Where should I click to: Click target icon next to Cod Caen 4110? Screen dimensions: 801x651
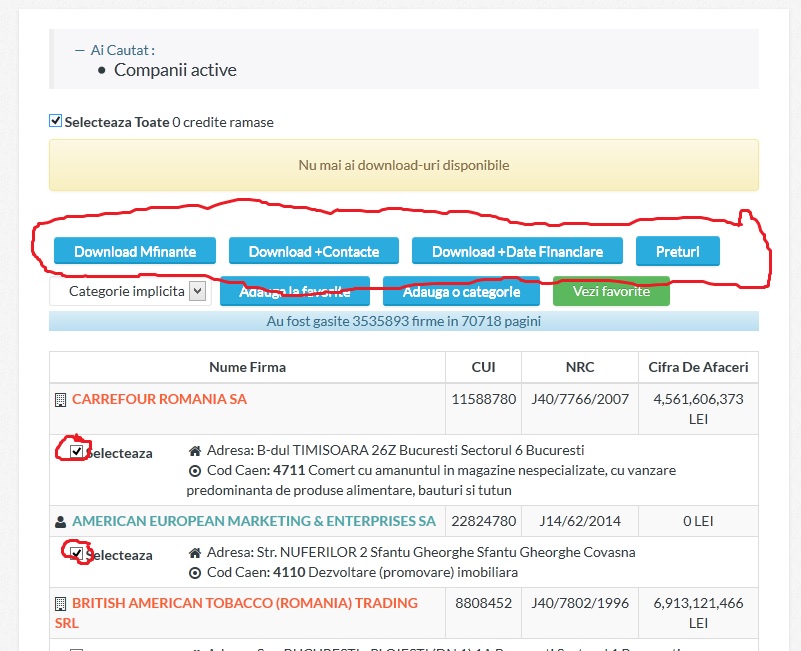[x=195, y=573]
